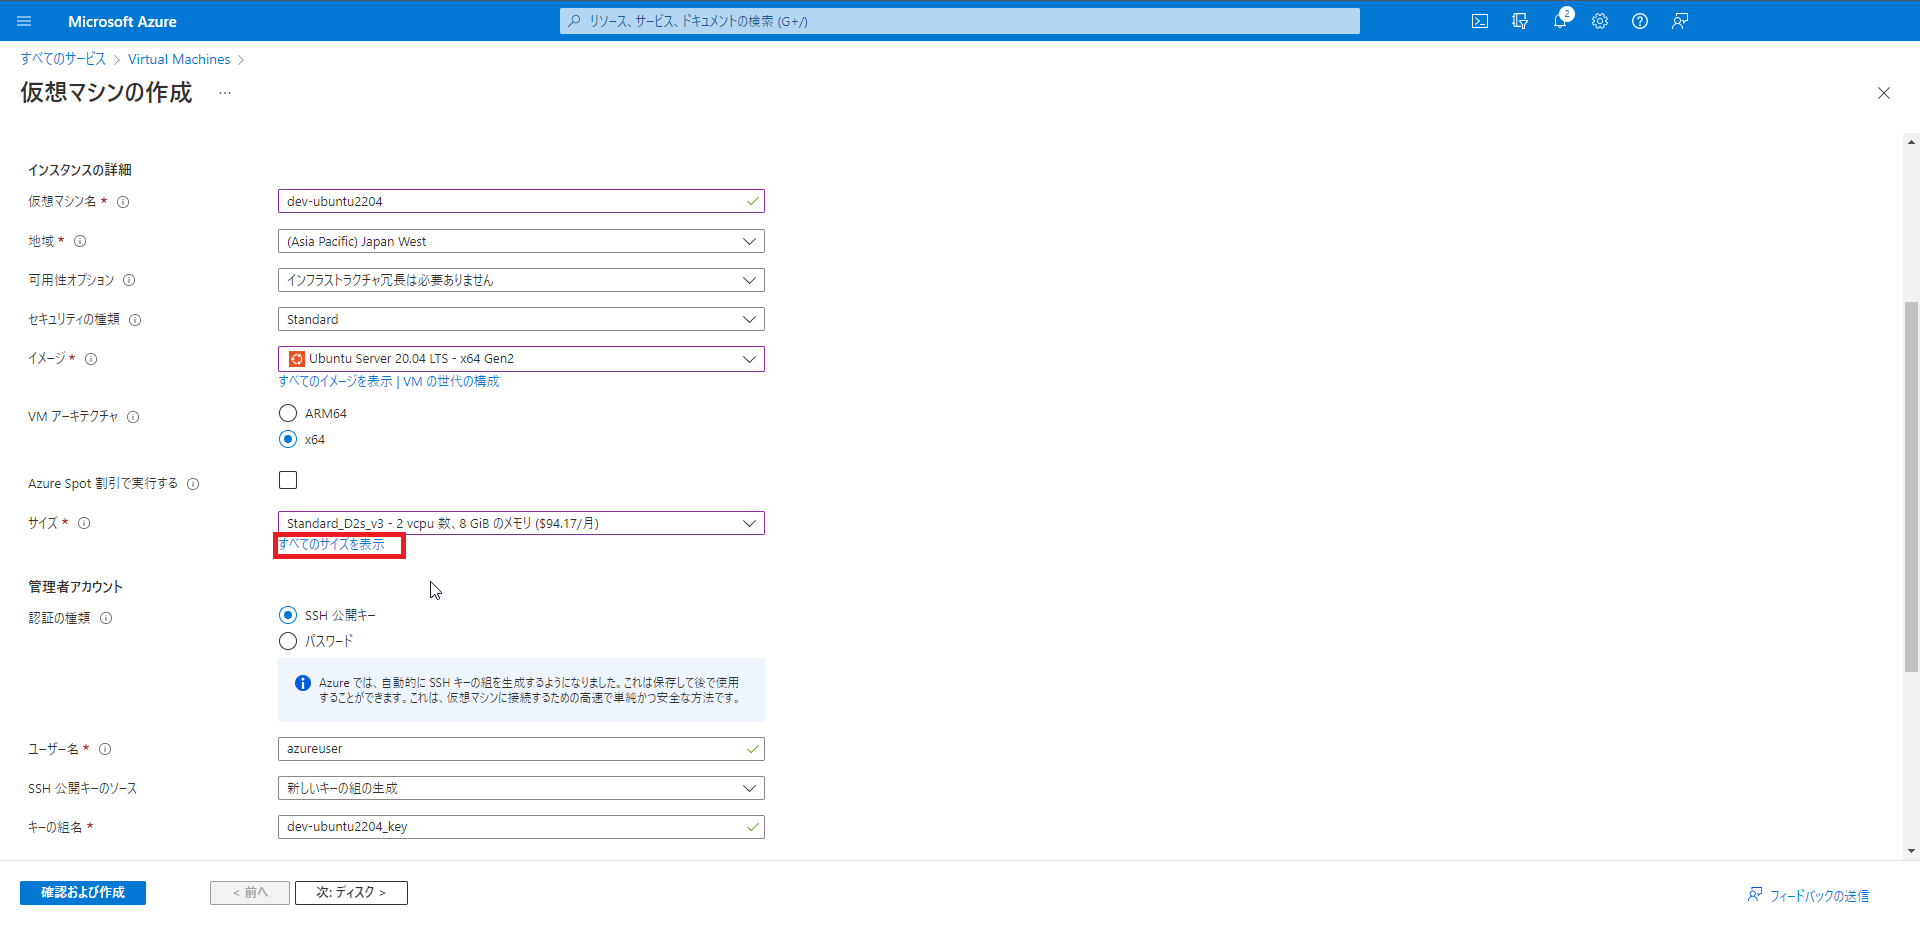Click the info icon next to セキュリティの種類
The width and height of the screenshot is (1920, 930).
tap(135, 320)
